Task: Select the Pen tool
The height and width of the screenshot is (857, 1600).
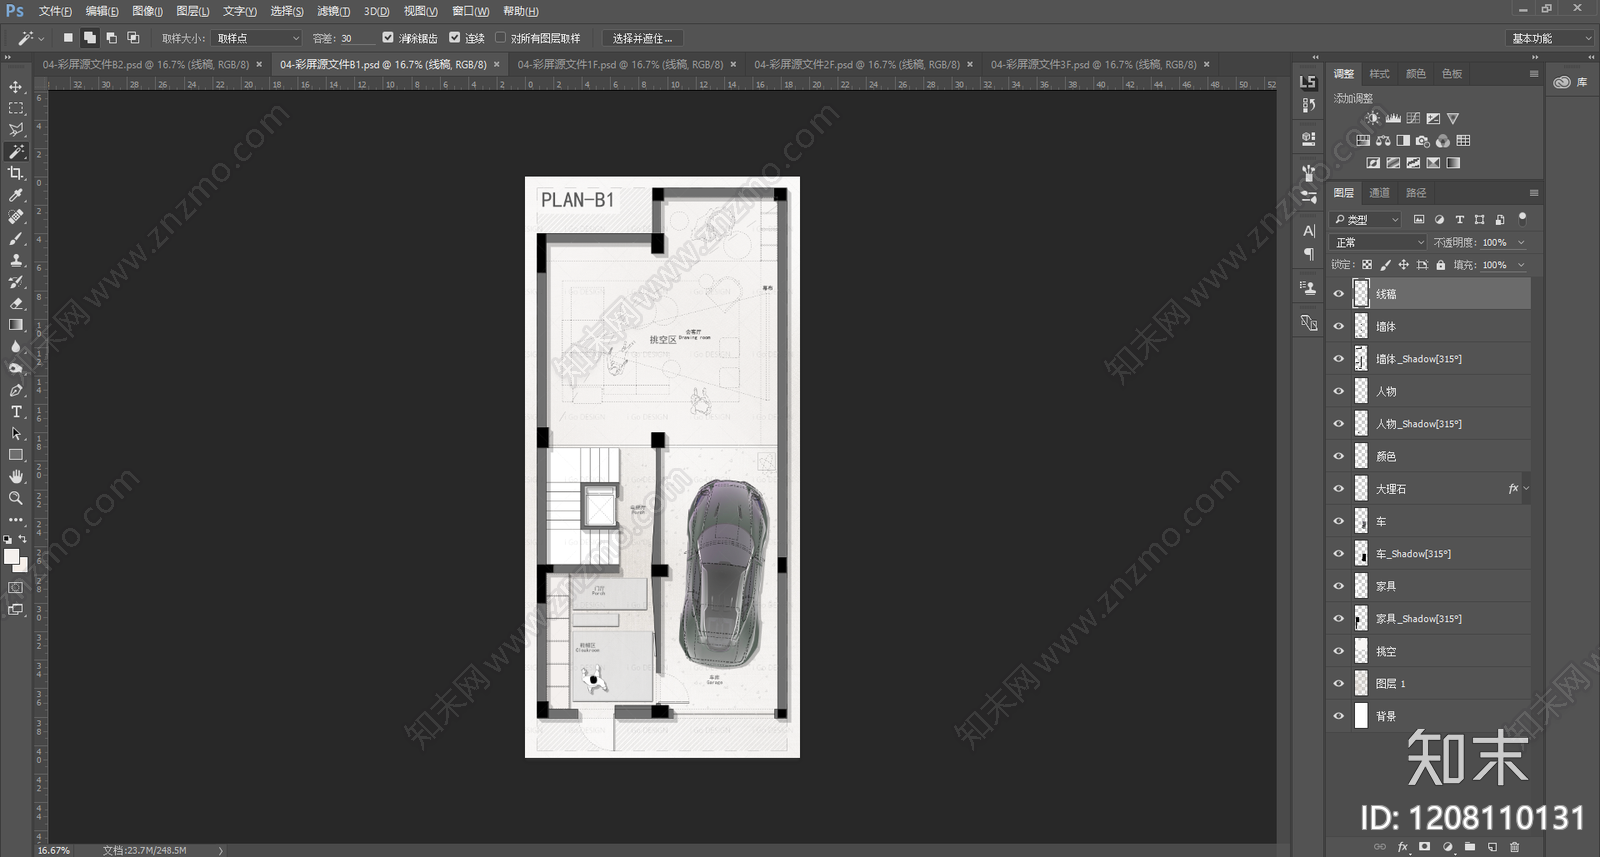Action: point(16,390)
